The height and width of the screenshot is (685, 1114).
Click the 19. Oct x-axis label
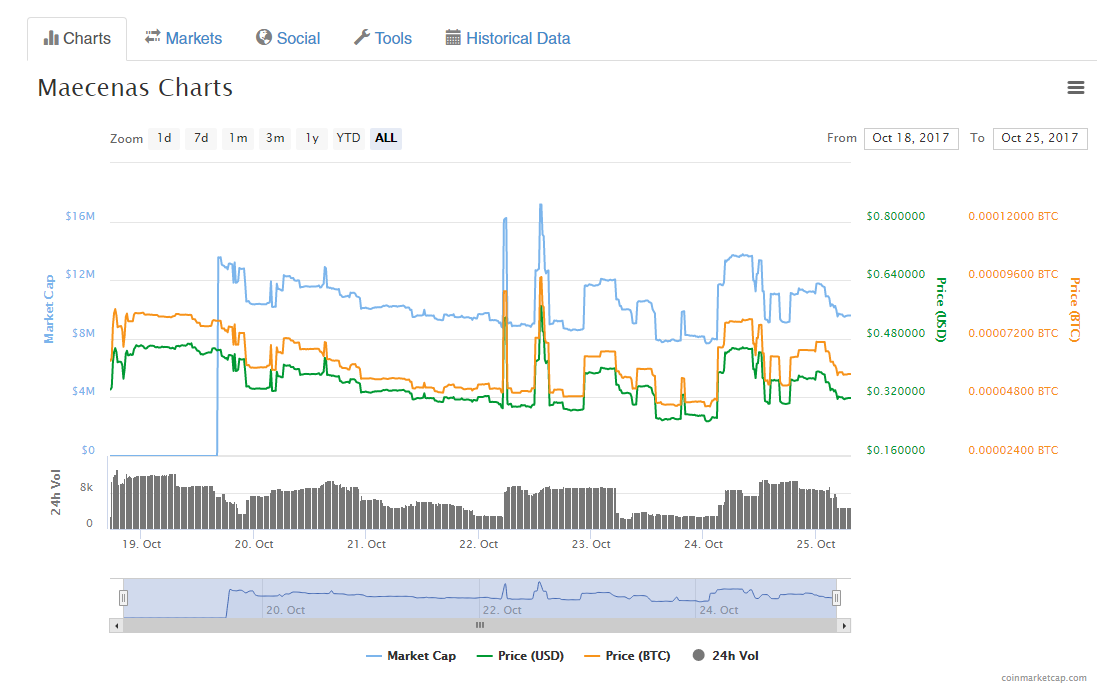point(141,544)
